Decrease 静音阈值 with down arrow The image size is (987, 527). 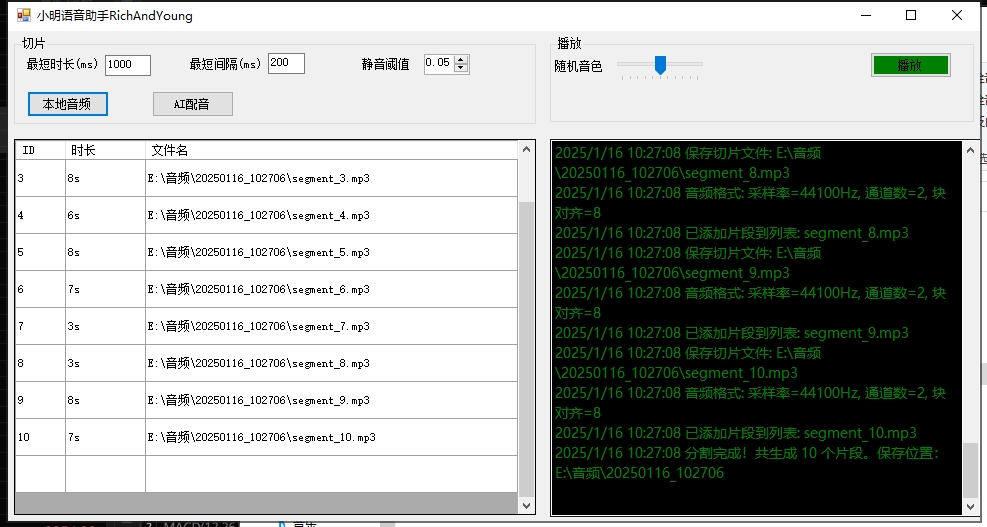pyautogui.click(x=461, y=69)
